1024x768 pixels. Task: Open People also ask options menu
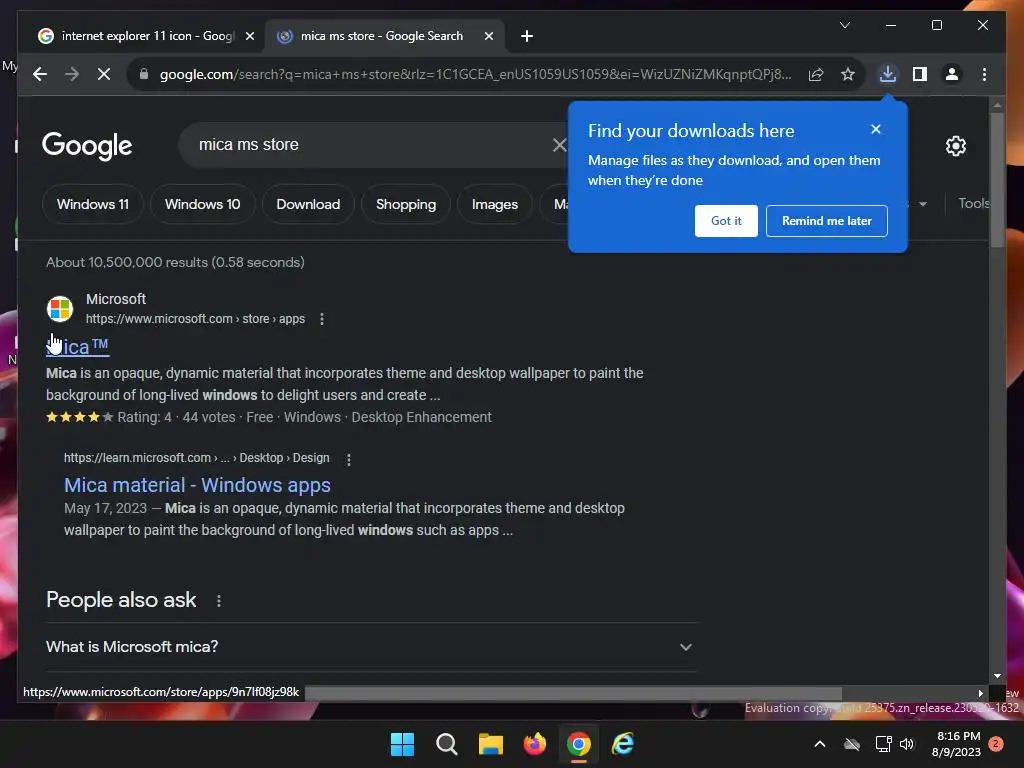coord(219,600)
